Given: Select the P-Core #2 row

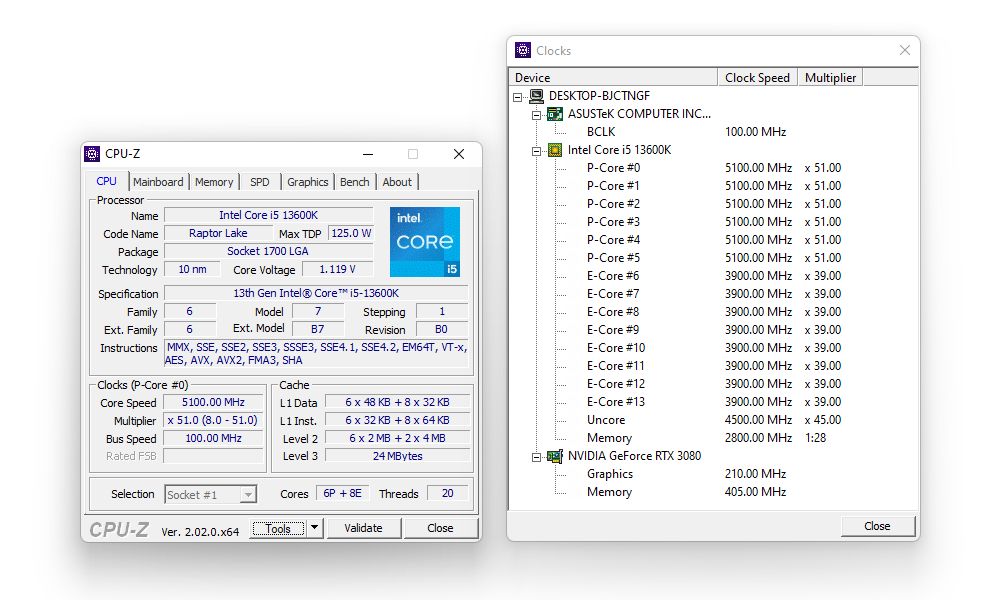Looking at the screenshot, I should [x=713, y=203].
